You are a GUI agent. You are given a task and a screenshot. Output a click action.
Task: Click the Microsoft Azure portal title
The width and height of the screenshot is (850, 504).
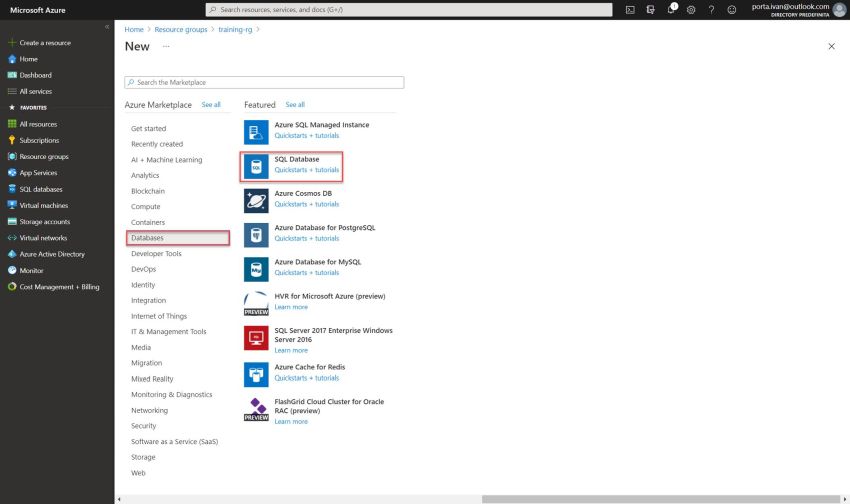37,10
